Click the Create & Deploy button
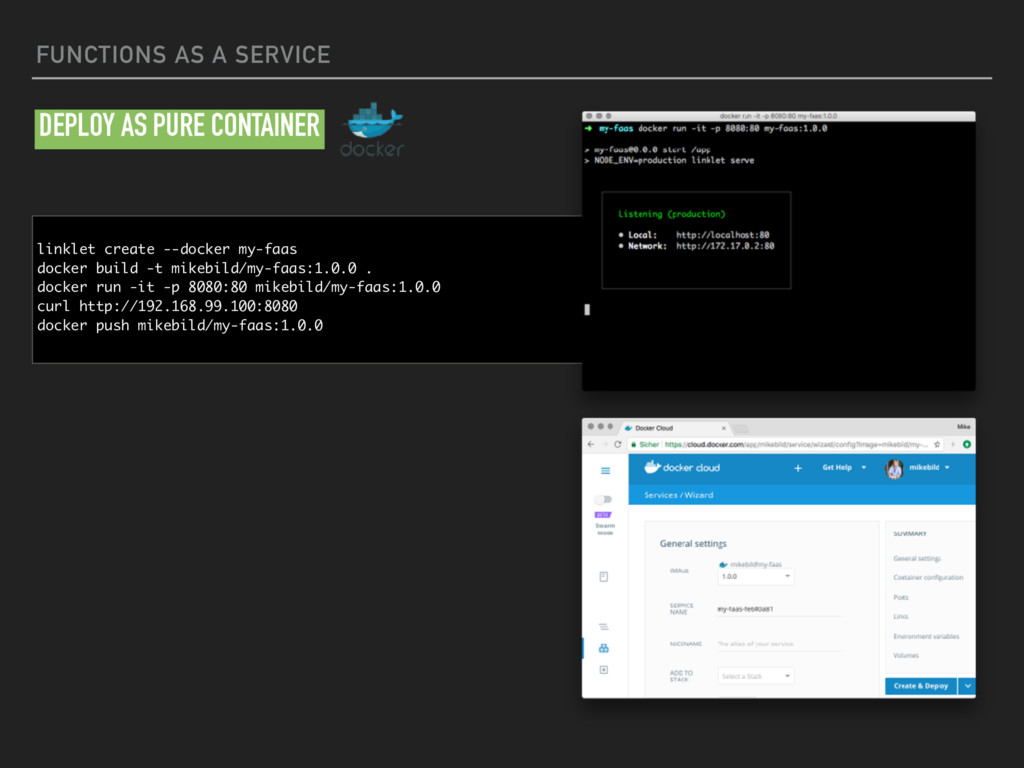This screenshot has height=768, width=1024. click(920, 686)
